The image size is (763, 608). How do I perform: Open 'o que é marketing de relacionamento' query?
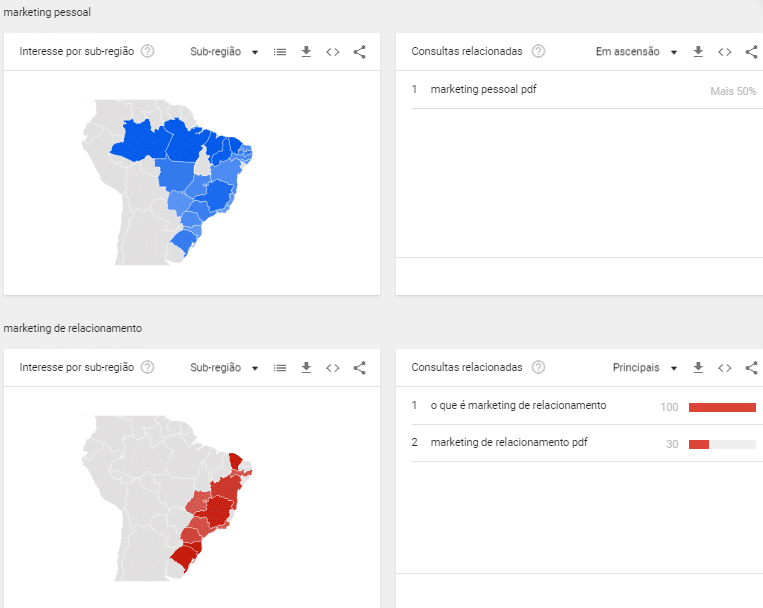tap(518, 405)
